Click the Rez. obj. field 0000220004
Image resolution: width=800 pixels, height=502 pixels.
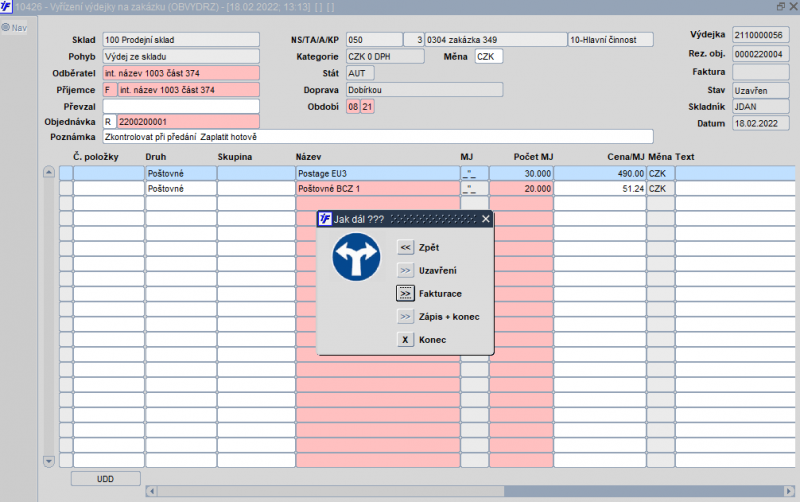click(761, 54)
